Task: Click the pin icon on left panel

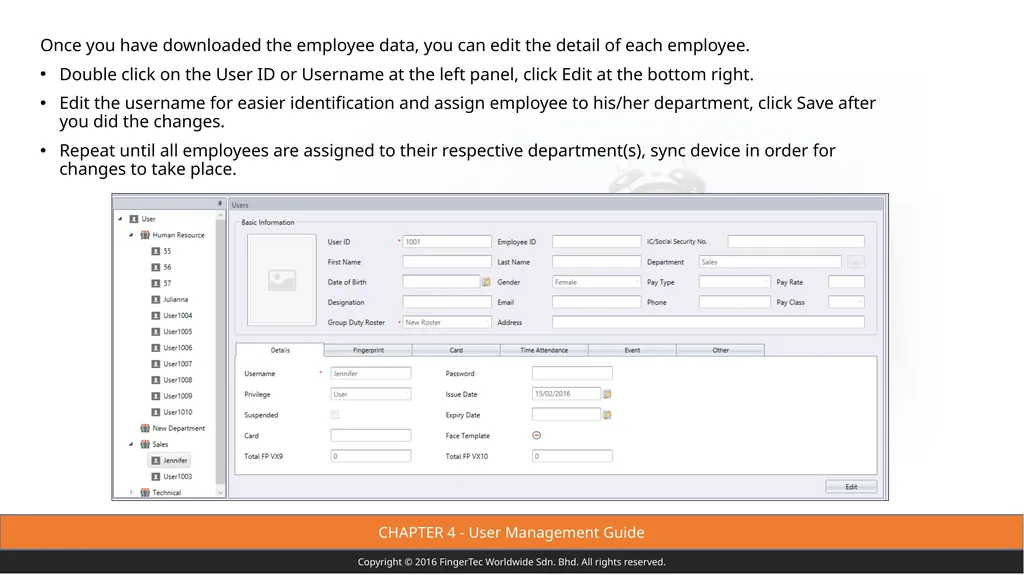Action: [219, 204]
